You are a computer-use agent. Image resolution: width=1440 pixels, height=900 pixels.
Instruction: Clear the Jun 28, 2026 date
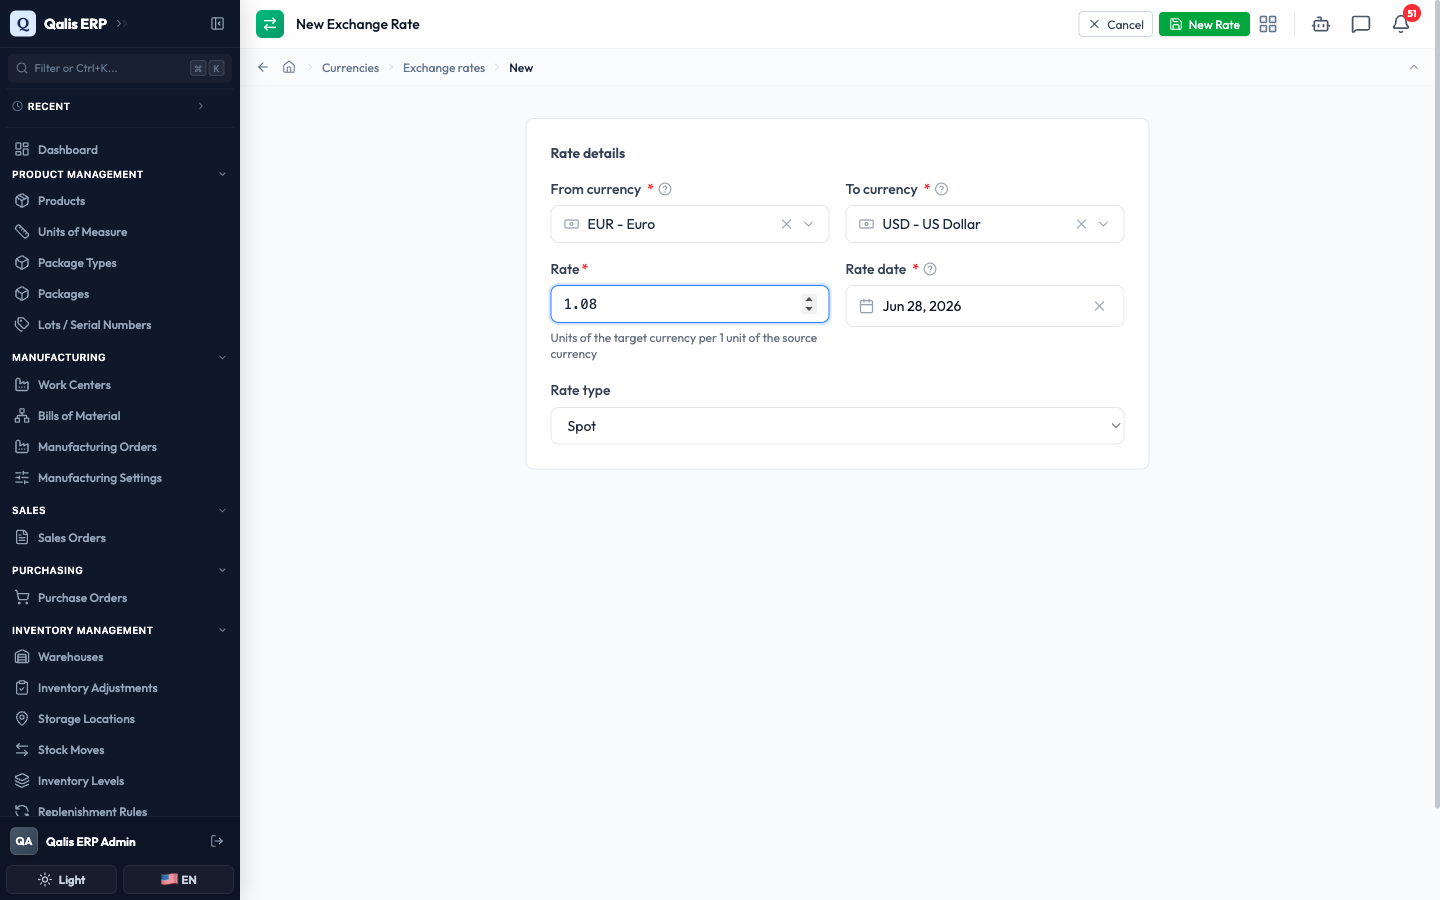click(x=1099, y=306)
